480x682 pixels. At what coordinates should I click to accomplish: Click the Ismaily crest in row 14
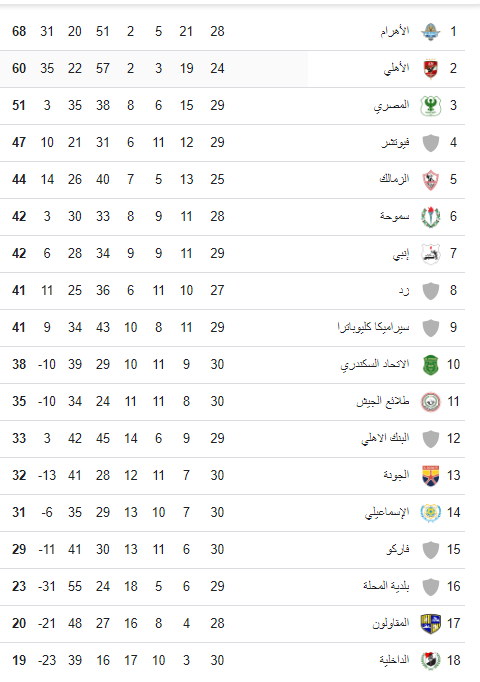tap(430, 512)
